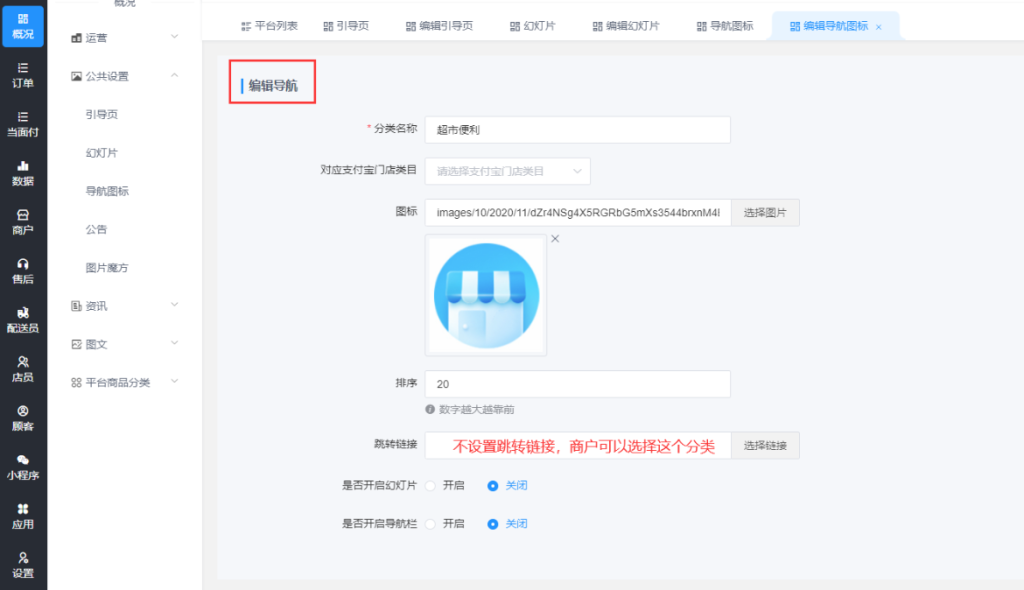Click the 排序 input field
Image resolution: width=1024 pixels, height=590 pixels.
click(577, 384)
